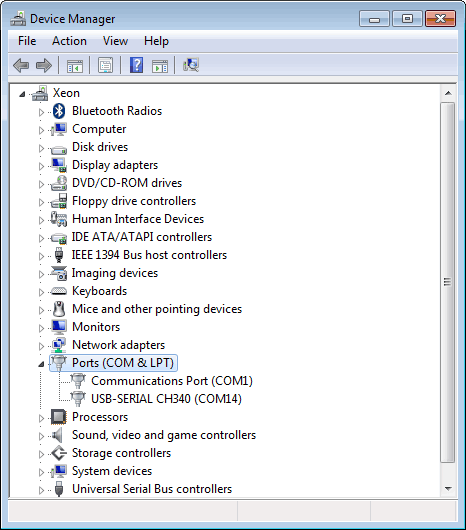This screenshot has width=466, height=530.
Task: Click the Forward arrow toolbar icon
Action: pos(44,65)
